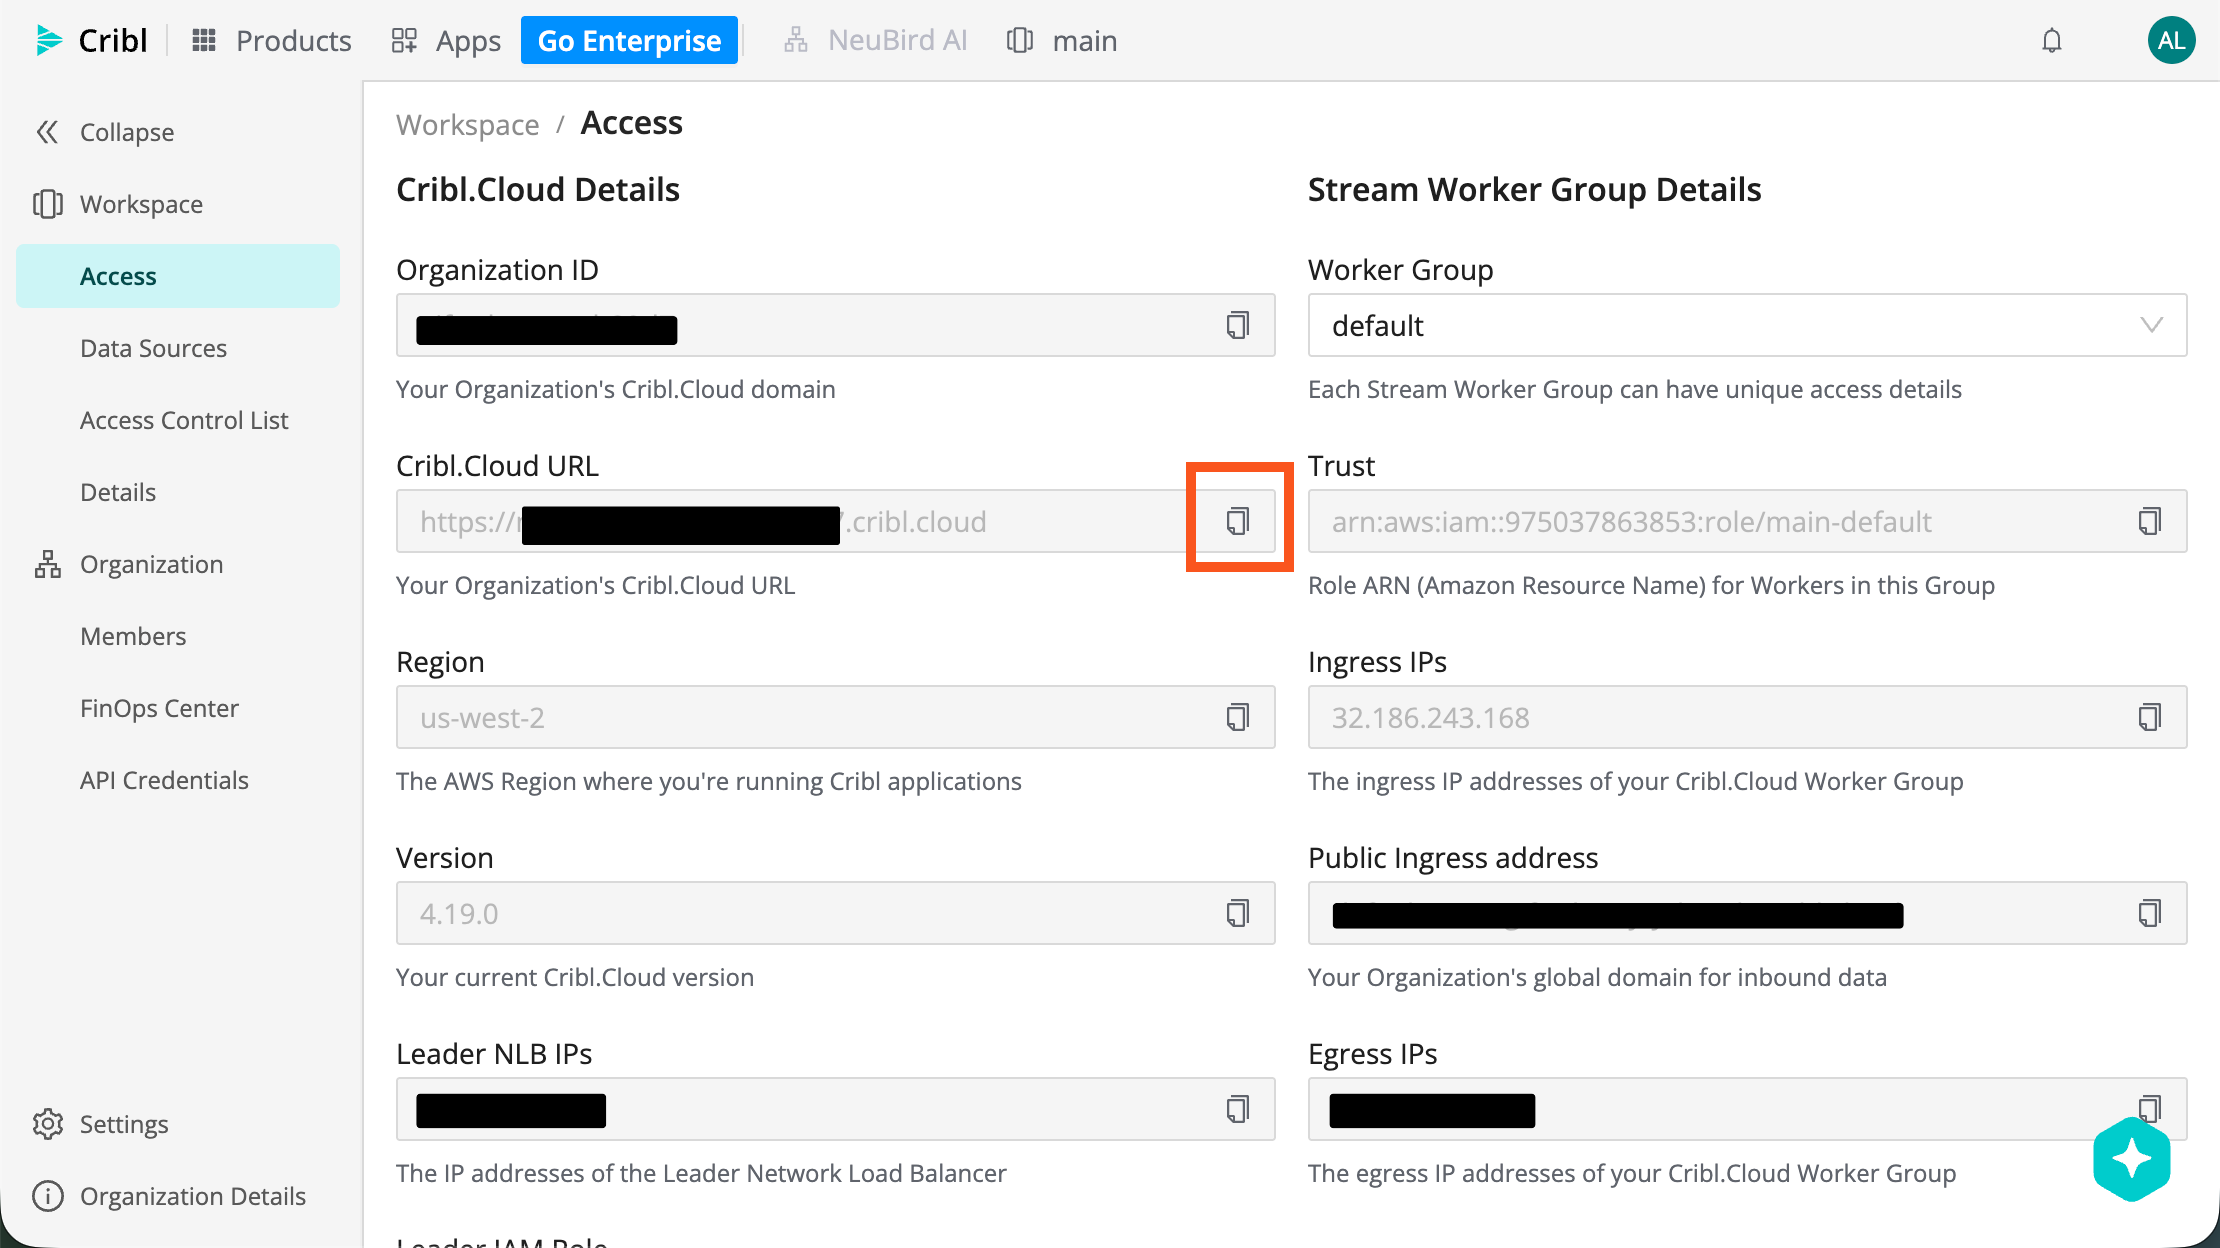The width and height of the screenshot is (2220, 1248).
Task: Click the Organization ID field
Action: pos(835,325)
